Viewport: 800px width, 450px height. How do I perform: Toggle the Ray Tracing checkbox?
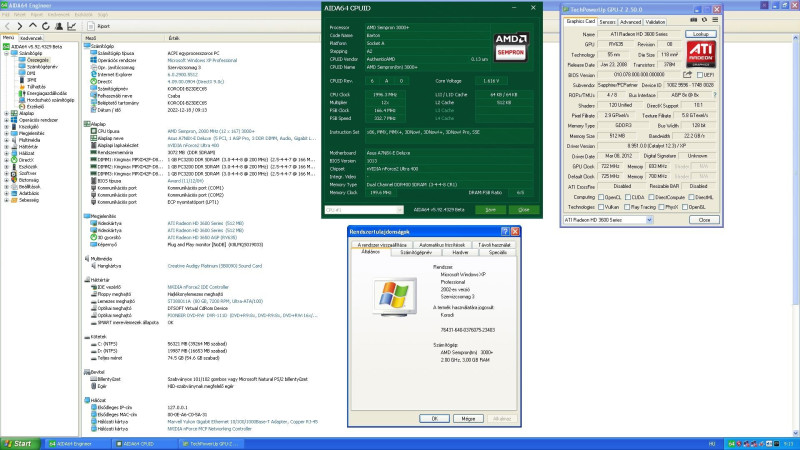[x=627, y=207]
